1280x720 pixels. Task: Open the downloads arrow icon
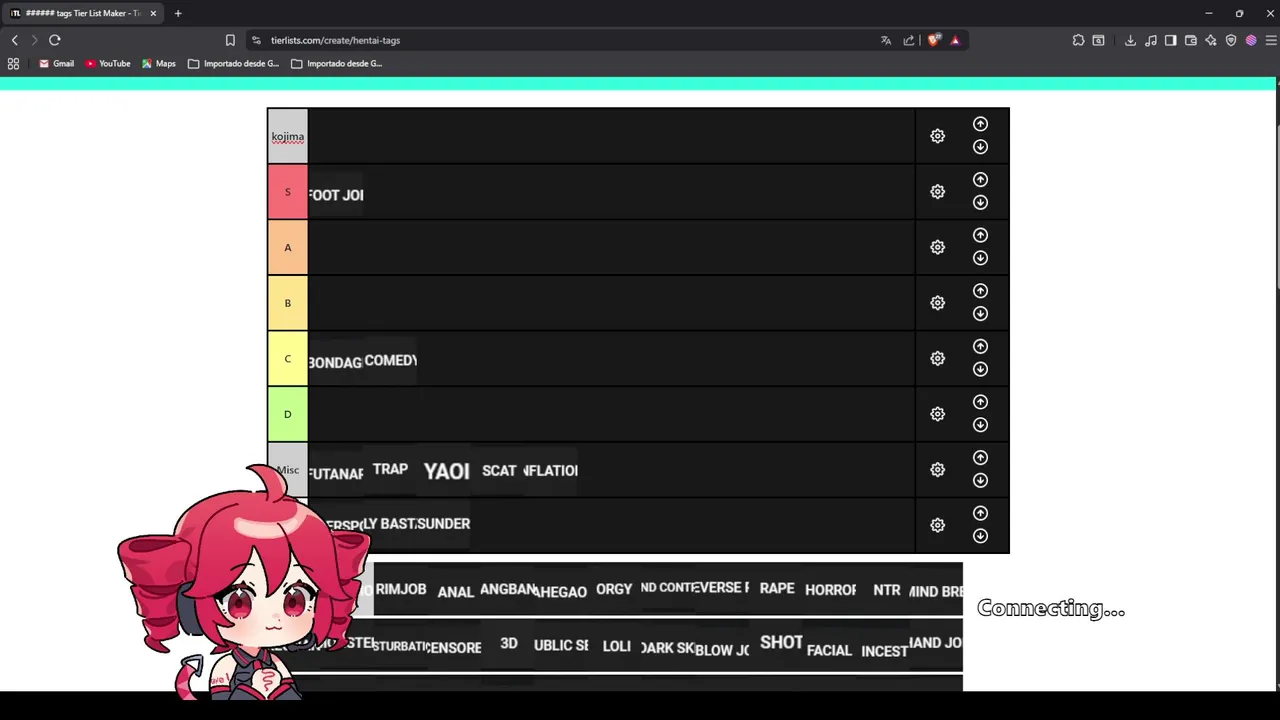[1130, 40]
